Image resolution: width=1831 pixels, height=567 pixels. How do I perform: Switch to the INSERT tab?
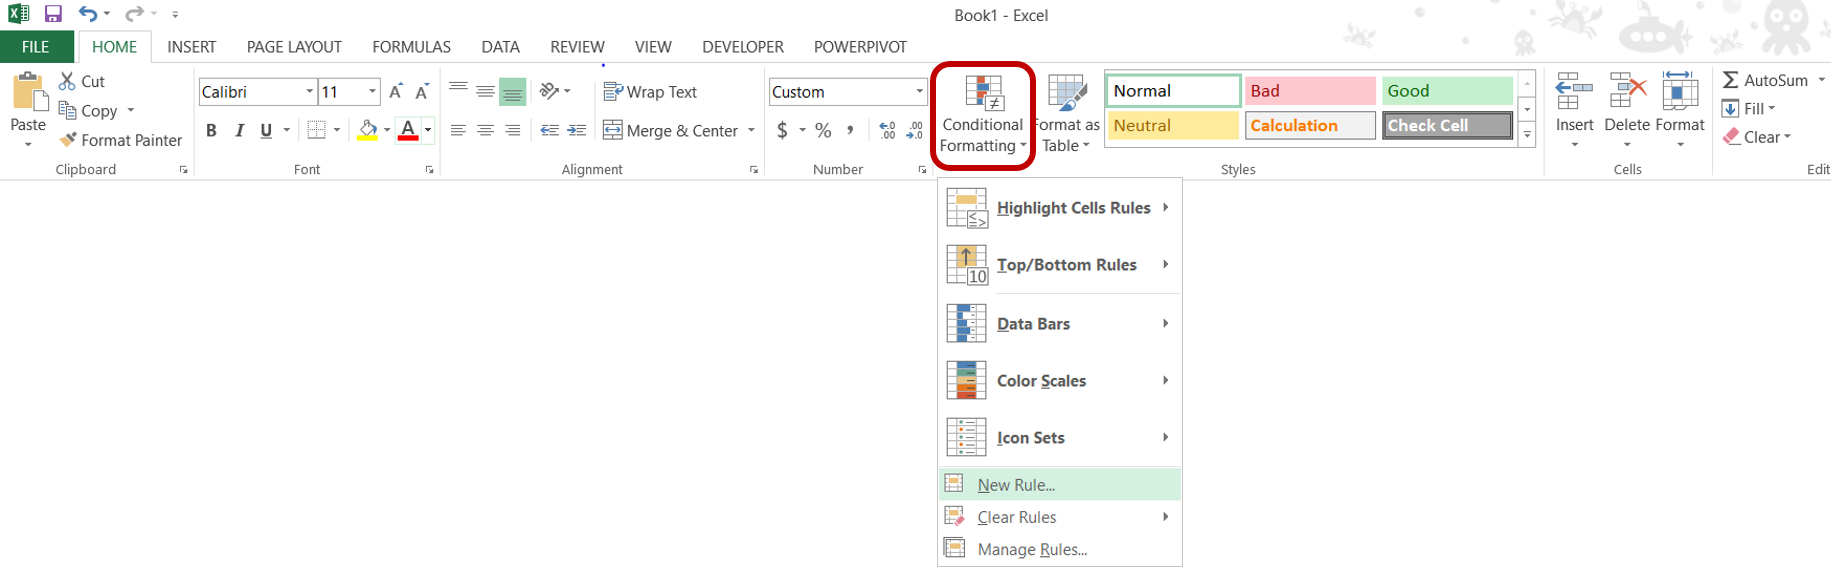pos(192,47)
